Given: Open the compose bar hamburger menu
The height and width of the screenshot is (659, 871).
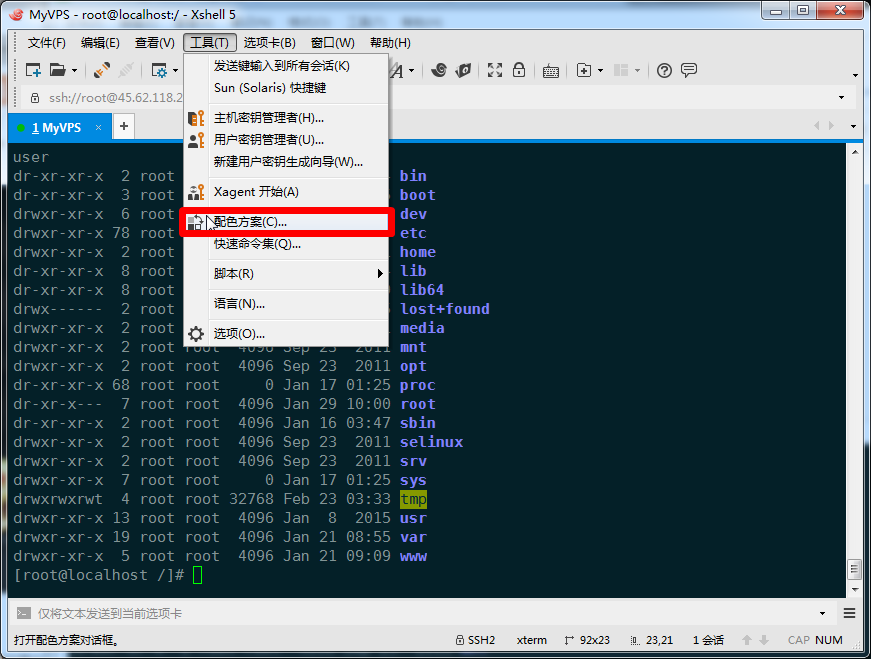Looking at the screenshot, I should click(x=849, y=613).
